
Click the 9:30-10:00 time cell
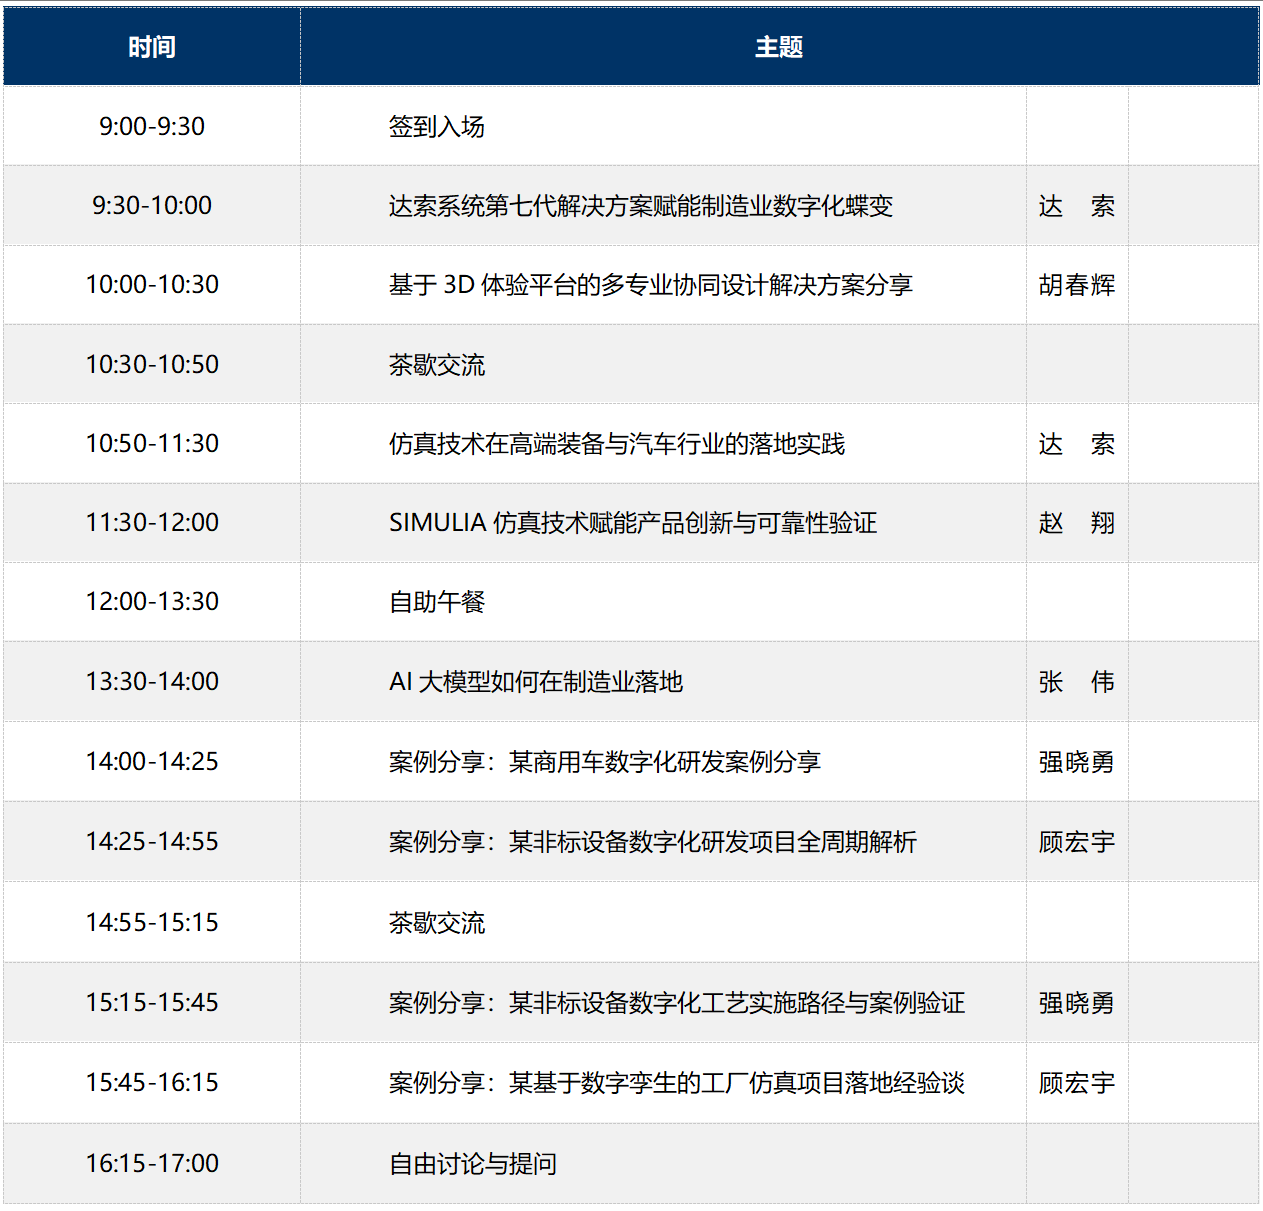152,206
